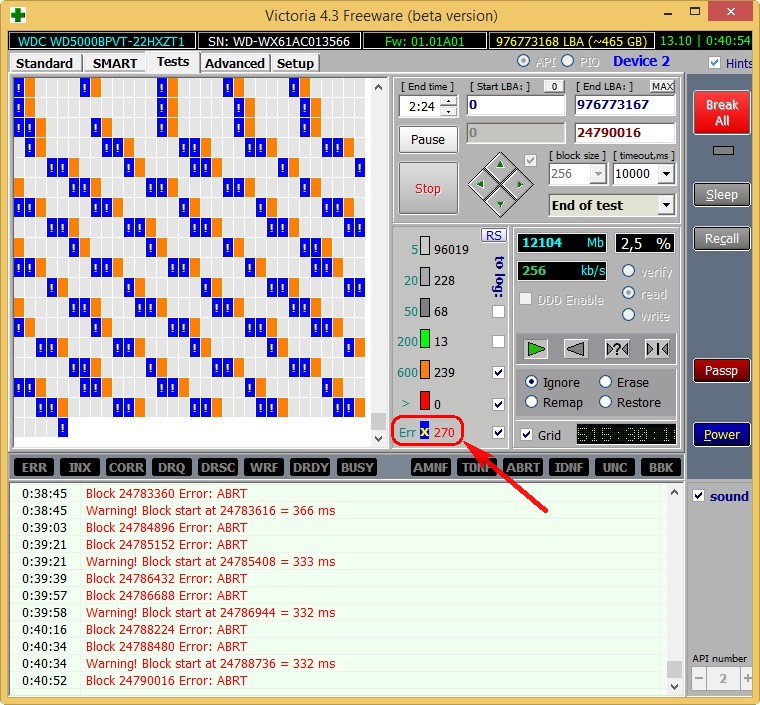Click the RS reset counters button
Image resolution: width=760 pixels, height=705 pixels.
(493, 235)
